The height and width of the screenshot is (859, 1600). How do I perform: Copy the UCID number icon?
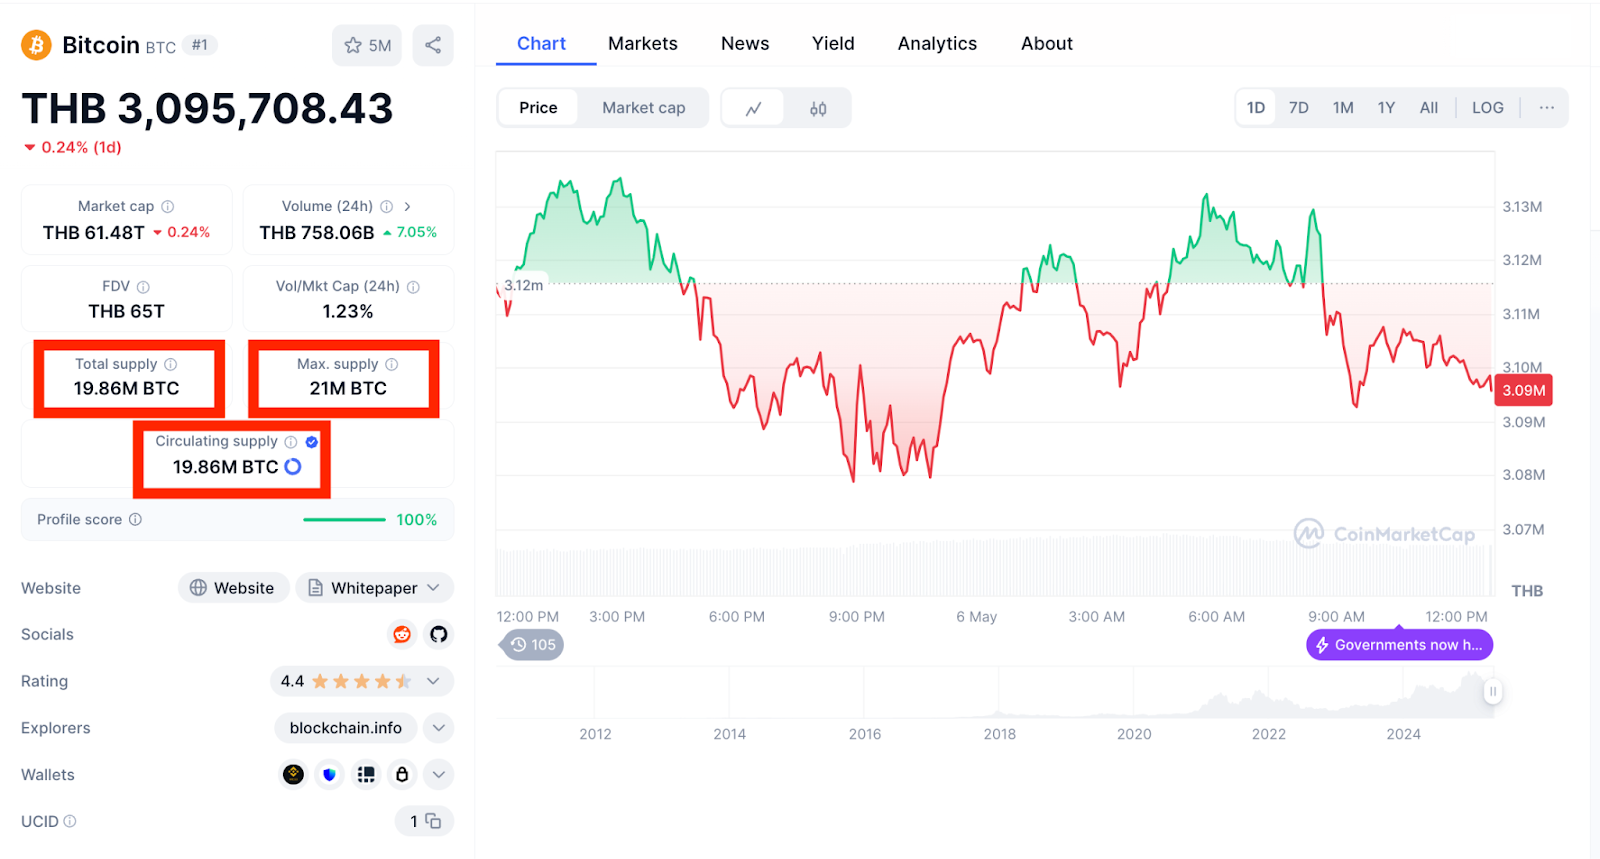click(433, 821)
